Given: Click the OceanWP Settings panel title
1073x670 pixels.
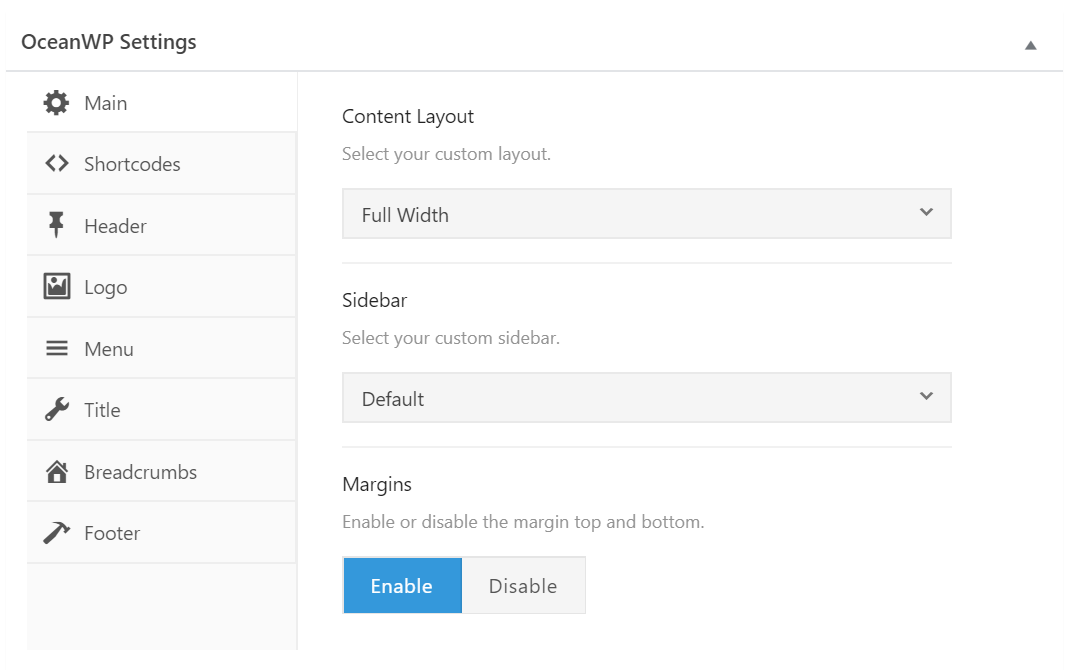Looking at the screenshot, I should pyautogui.click(x=109, y=42).
